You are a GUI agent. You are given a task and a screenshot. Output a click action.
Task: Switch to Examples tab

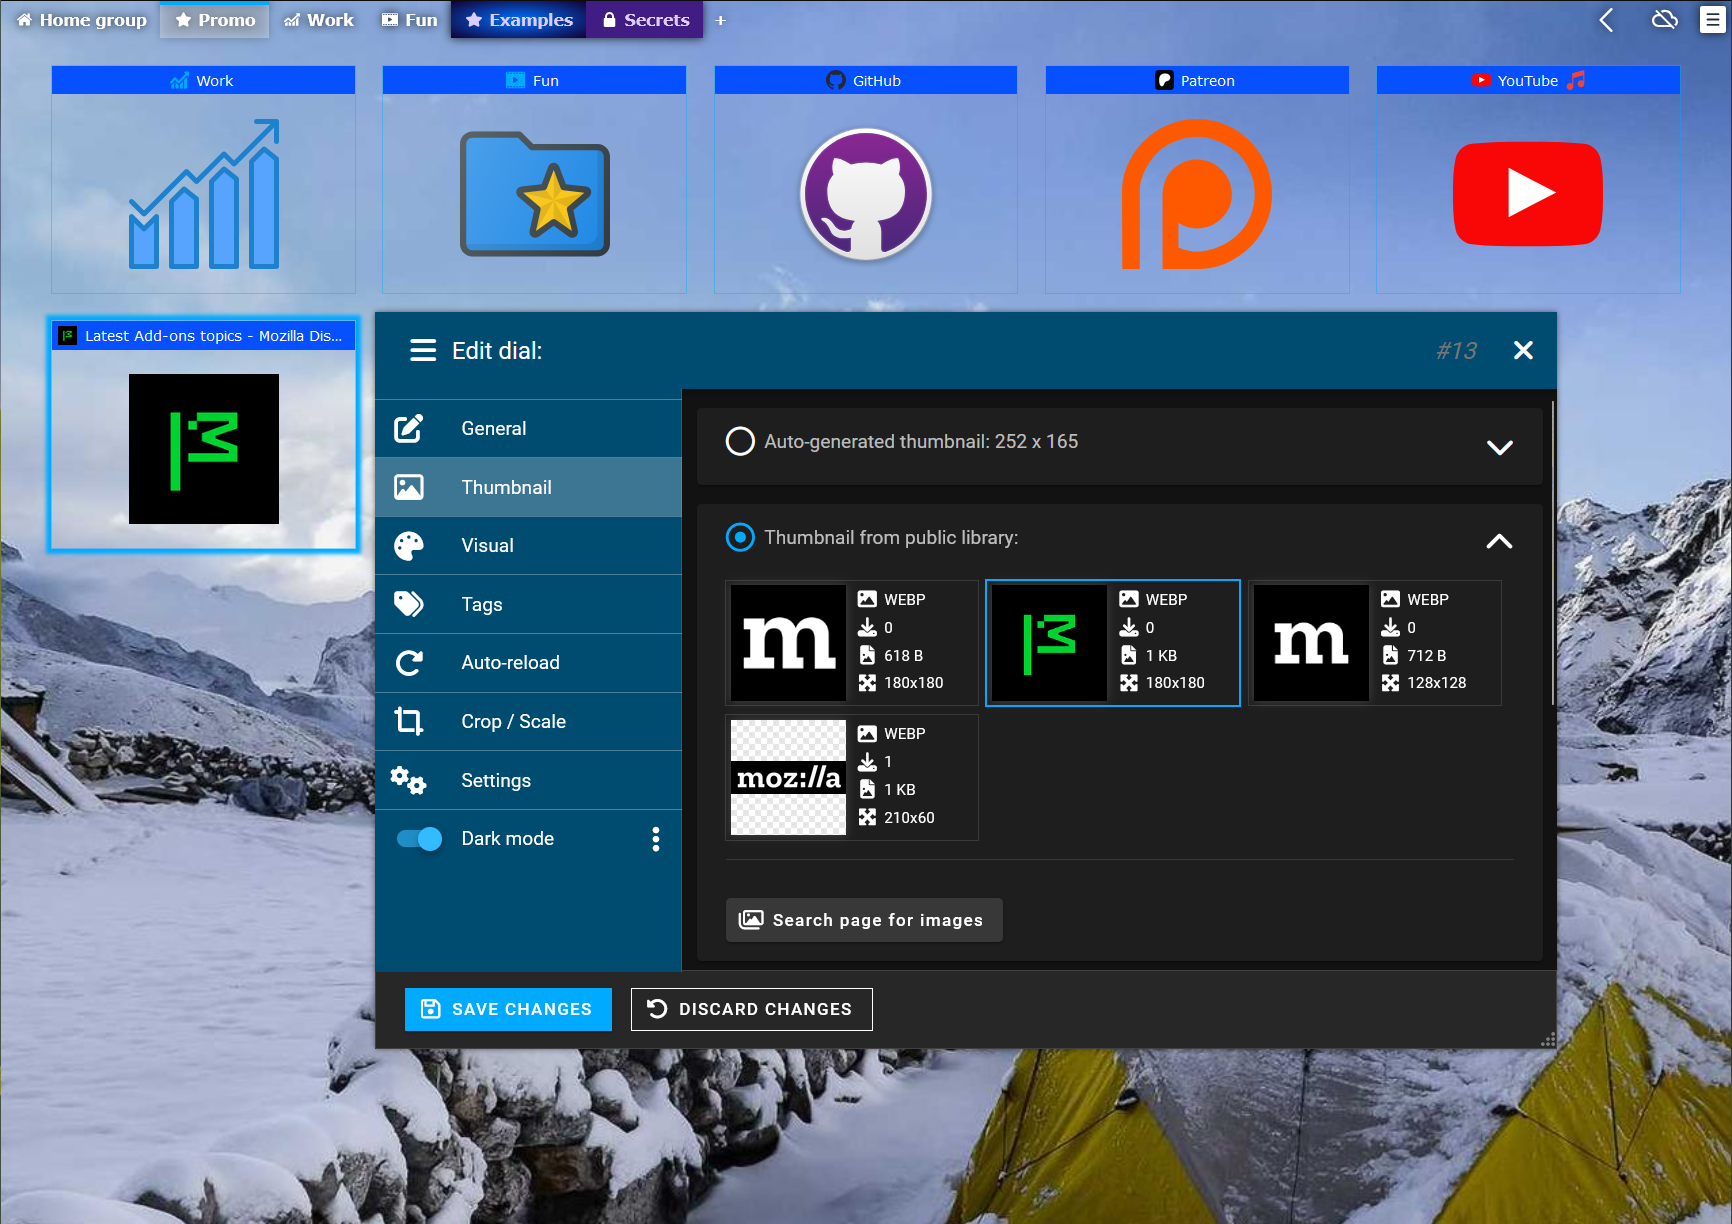(519, 20)
